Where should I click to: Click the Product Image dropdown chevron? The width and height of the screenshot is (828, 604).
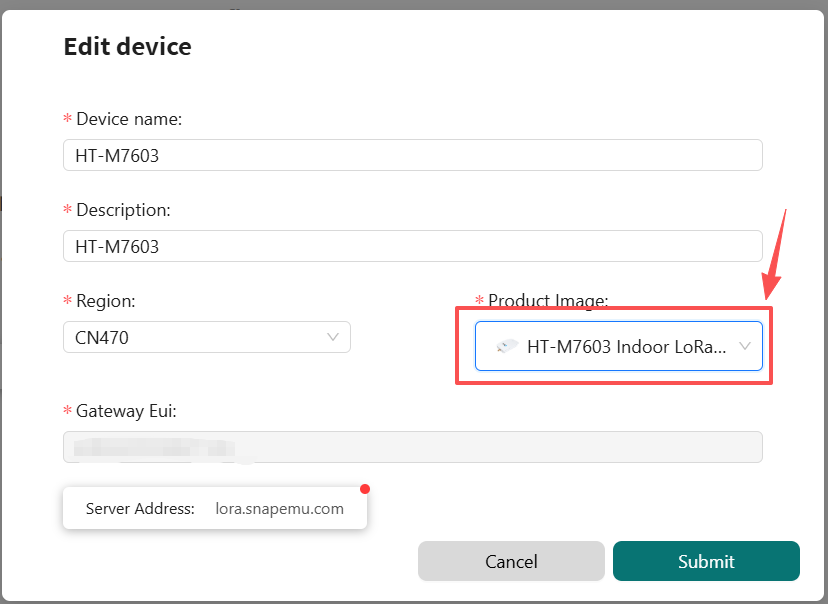[744, 346]
